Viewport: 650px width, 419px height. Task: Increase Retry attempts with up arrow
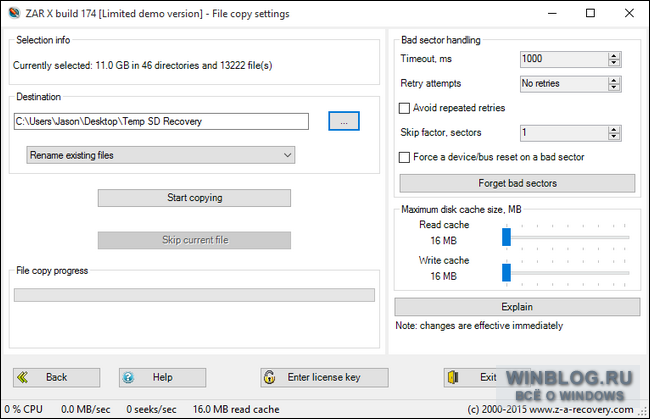click(614, 80)
